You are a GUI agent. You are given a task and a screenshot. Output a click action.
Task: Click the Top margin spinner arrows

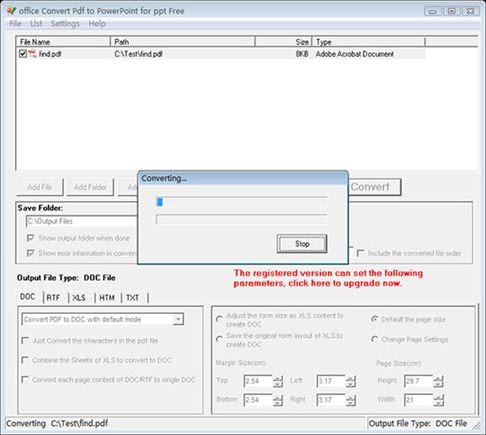[278, 381]
